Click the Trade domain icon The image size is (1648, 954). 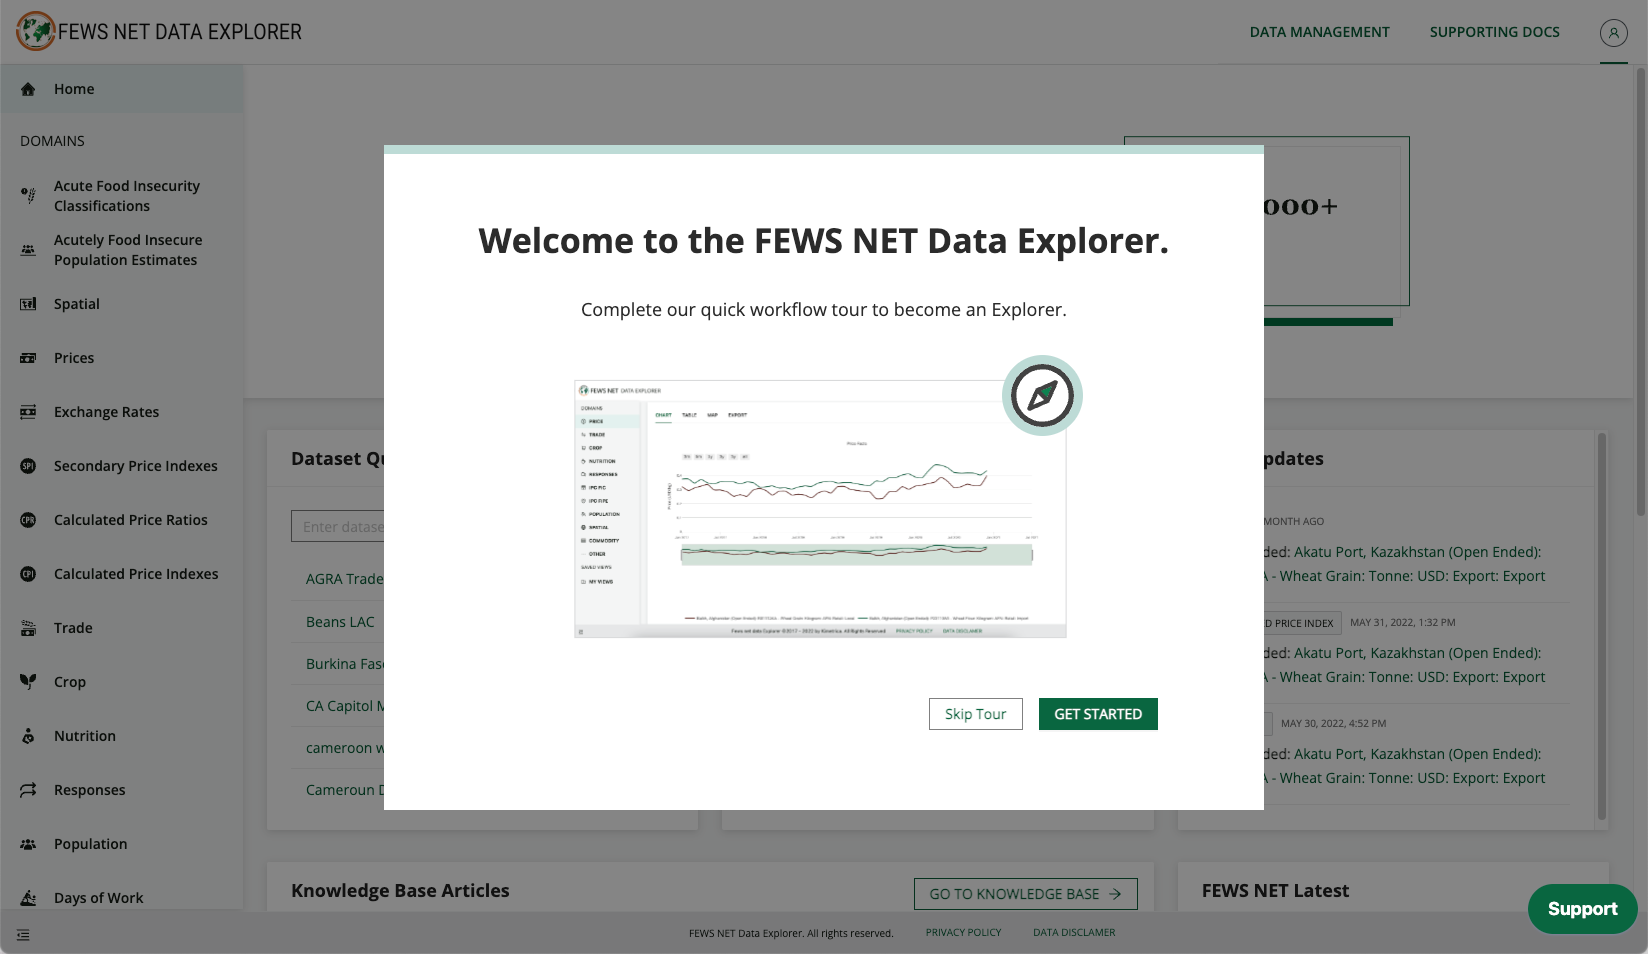28,628
